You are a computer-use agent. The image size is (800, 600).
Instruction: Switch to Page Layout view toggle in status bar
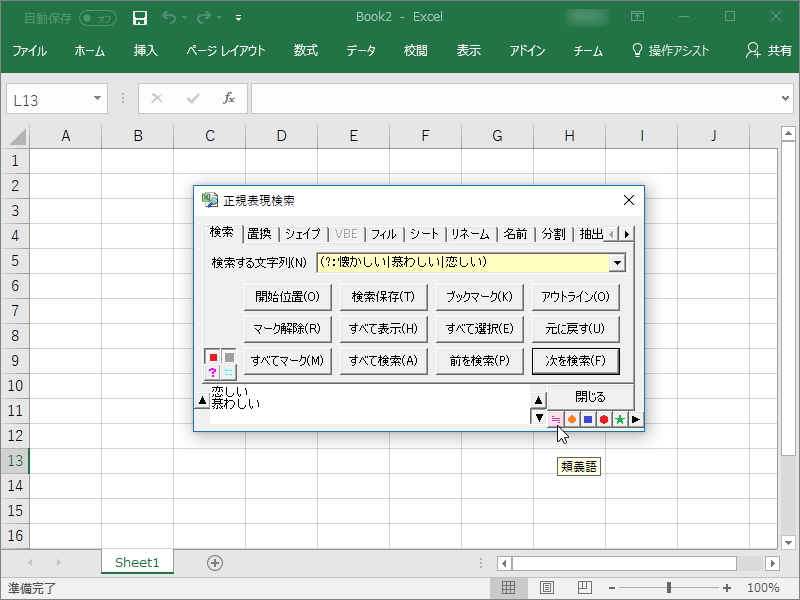(545, 589)
